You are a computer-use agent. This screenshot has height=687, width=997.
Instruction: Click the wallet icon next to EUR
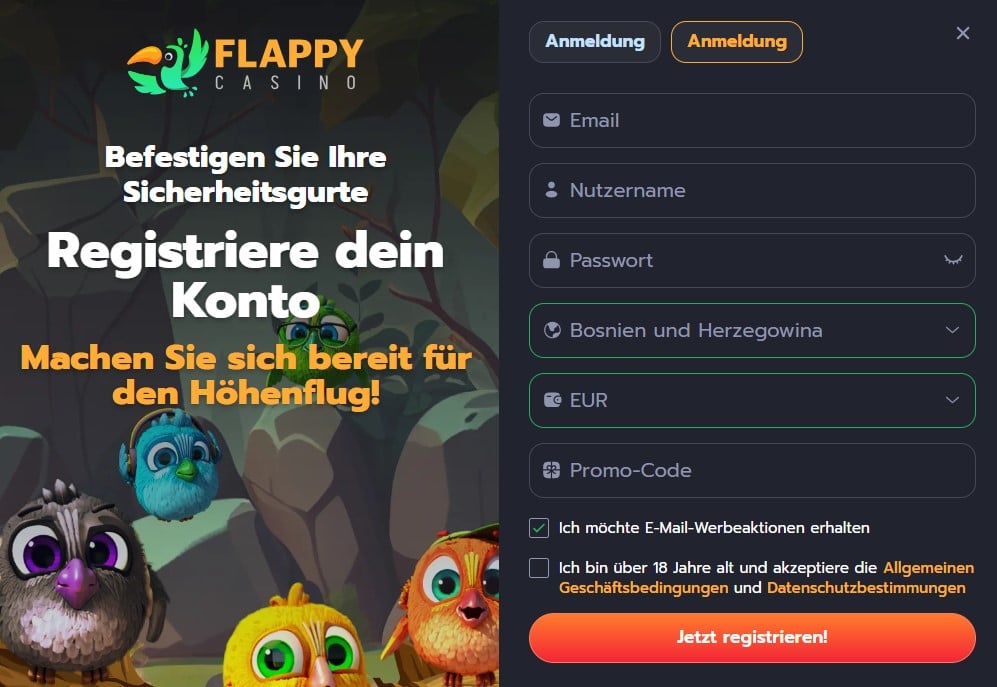(552, 400)
